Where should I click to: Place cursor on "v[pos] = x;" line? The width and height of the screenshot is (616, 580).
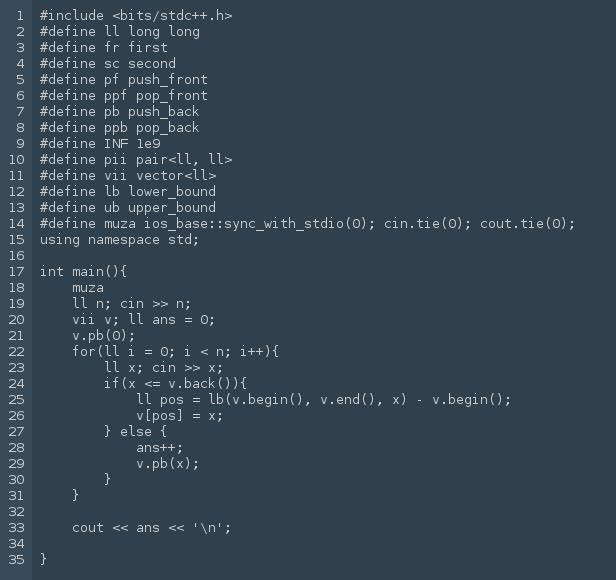[180, 415]
